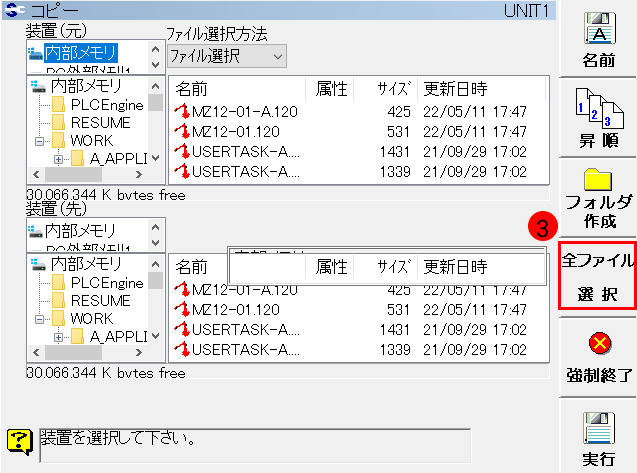Image resolution: width=637 pixels, height=473 pixels.
Task: Select PLCEngine folder in destination tree
Action: pyautogui.click(x=107, y=283)
